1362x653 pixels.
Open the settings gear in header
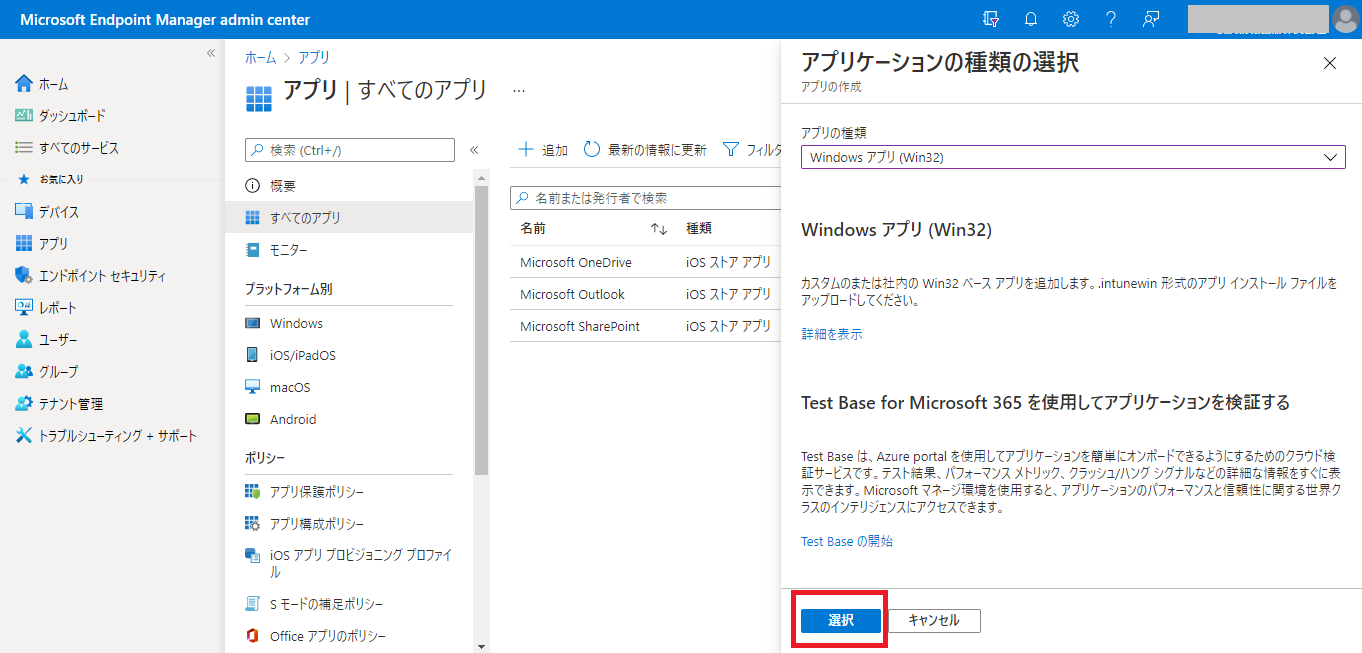pyautogui.click(x=1071, y=19)
